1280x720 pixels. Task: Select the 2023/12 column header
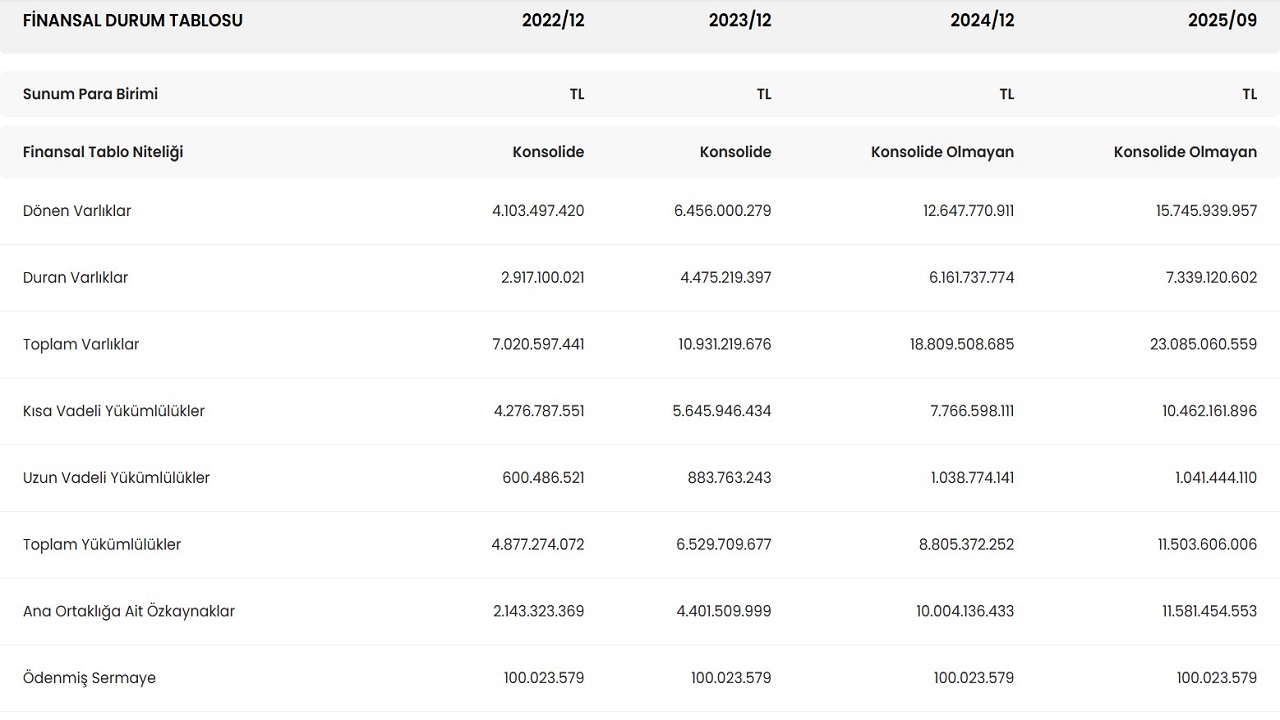740,20
